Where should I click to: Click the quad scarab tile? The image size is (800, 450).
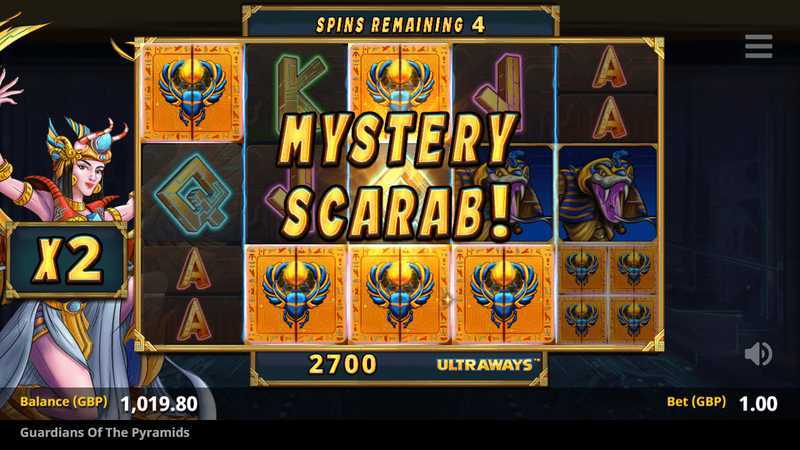pos(608,294)
